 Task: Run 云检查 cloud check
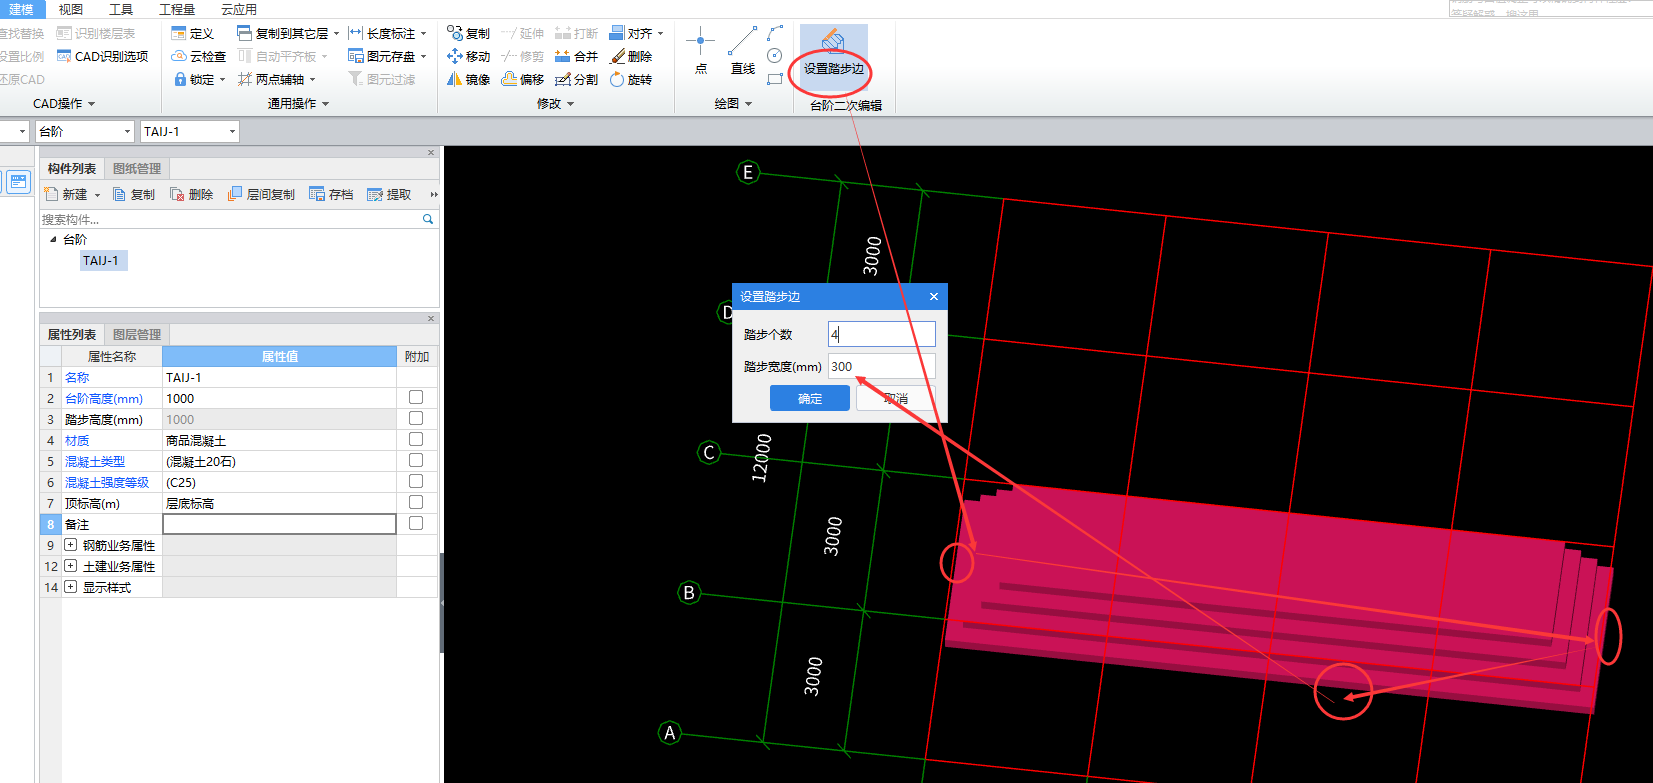coord(198,56)
